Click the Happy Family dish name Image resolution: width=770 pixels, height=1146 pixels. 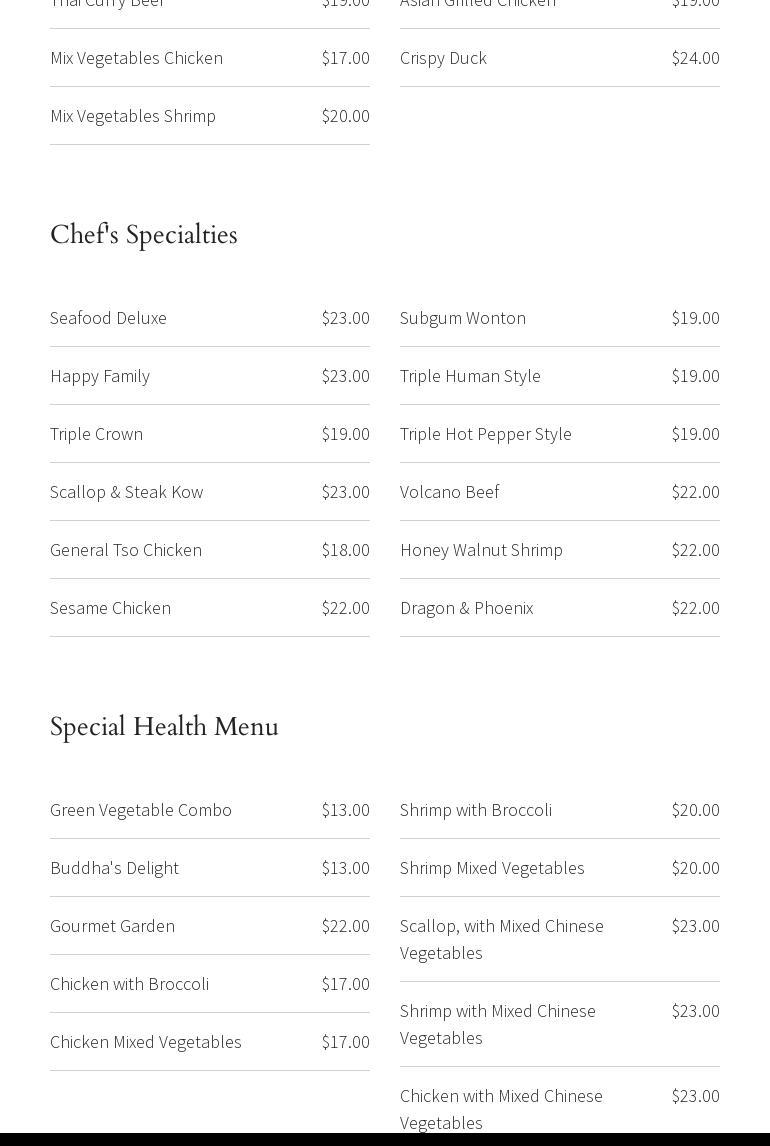(100, 376)
